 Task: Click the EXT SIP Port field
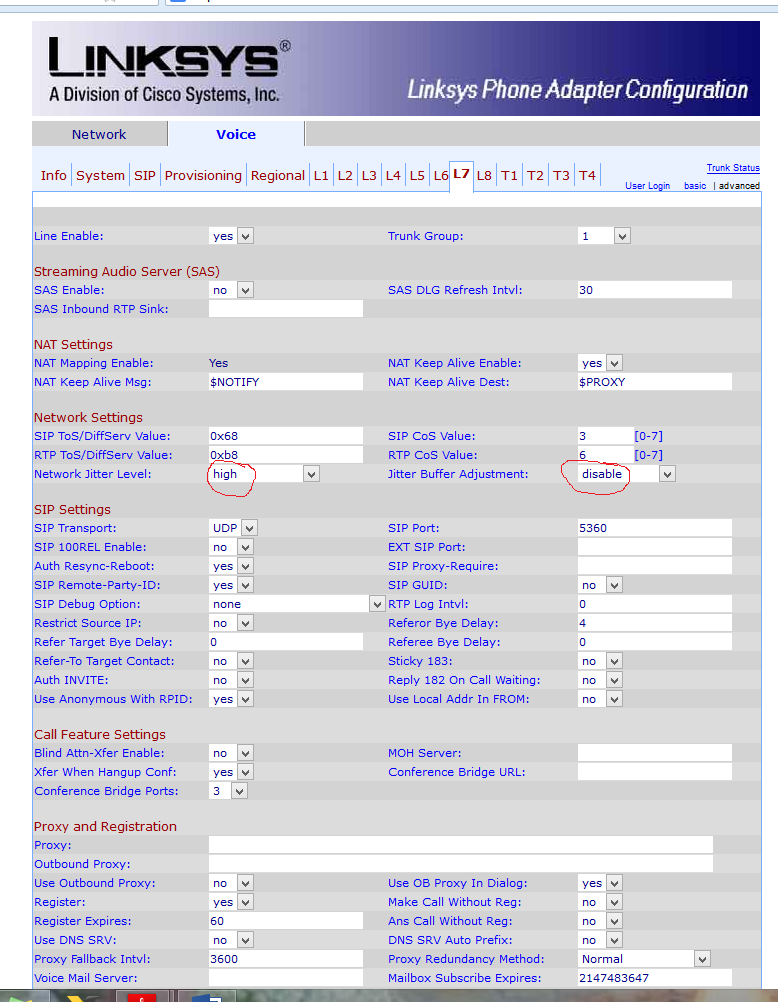coord(655,547)
